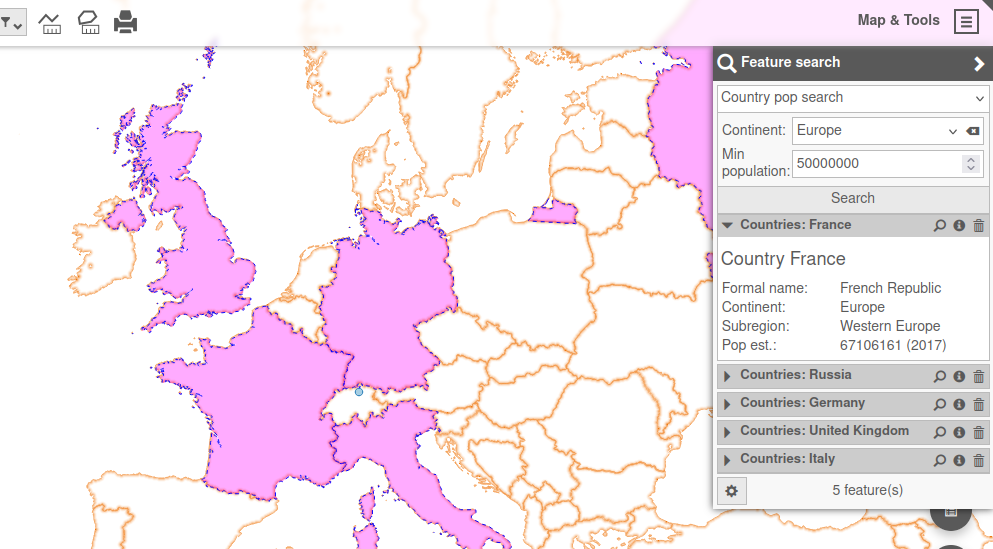The width and height of the screenshot is (993, 549).
Task: Open the Map & Tools hamburger menu
Action: click(x=965, y=21)
